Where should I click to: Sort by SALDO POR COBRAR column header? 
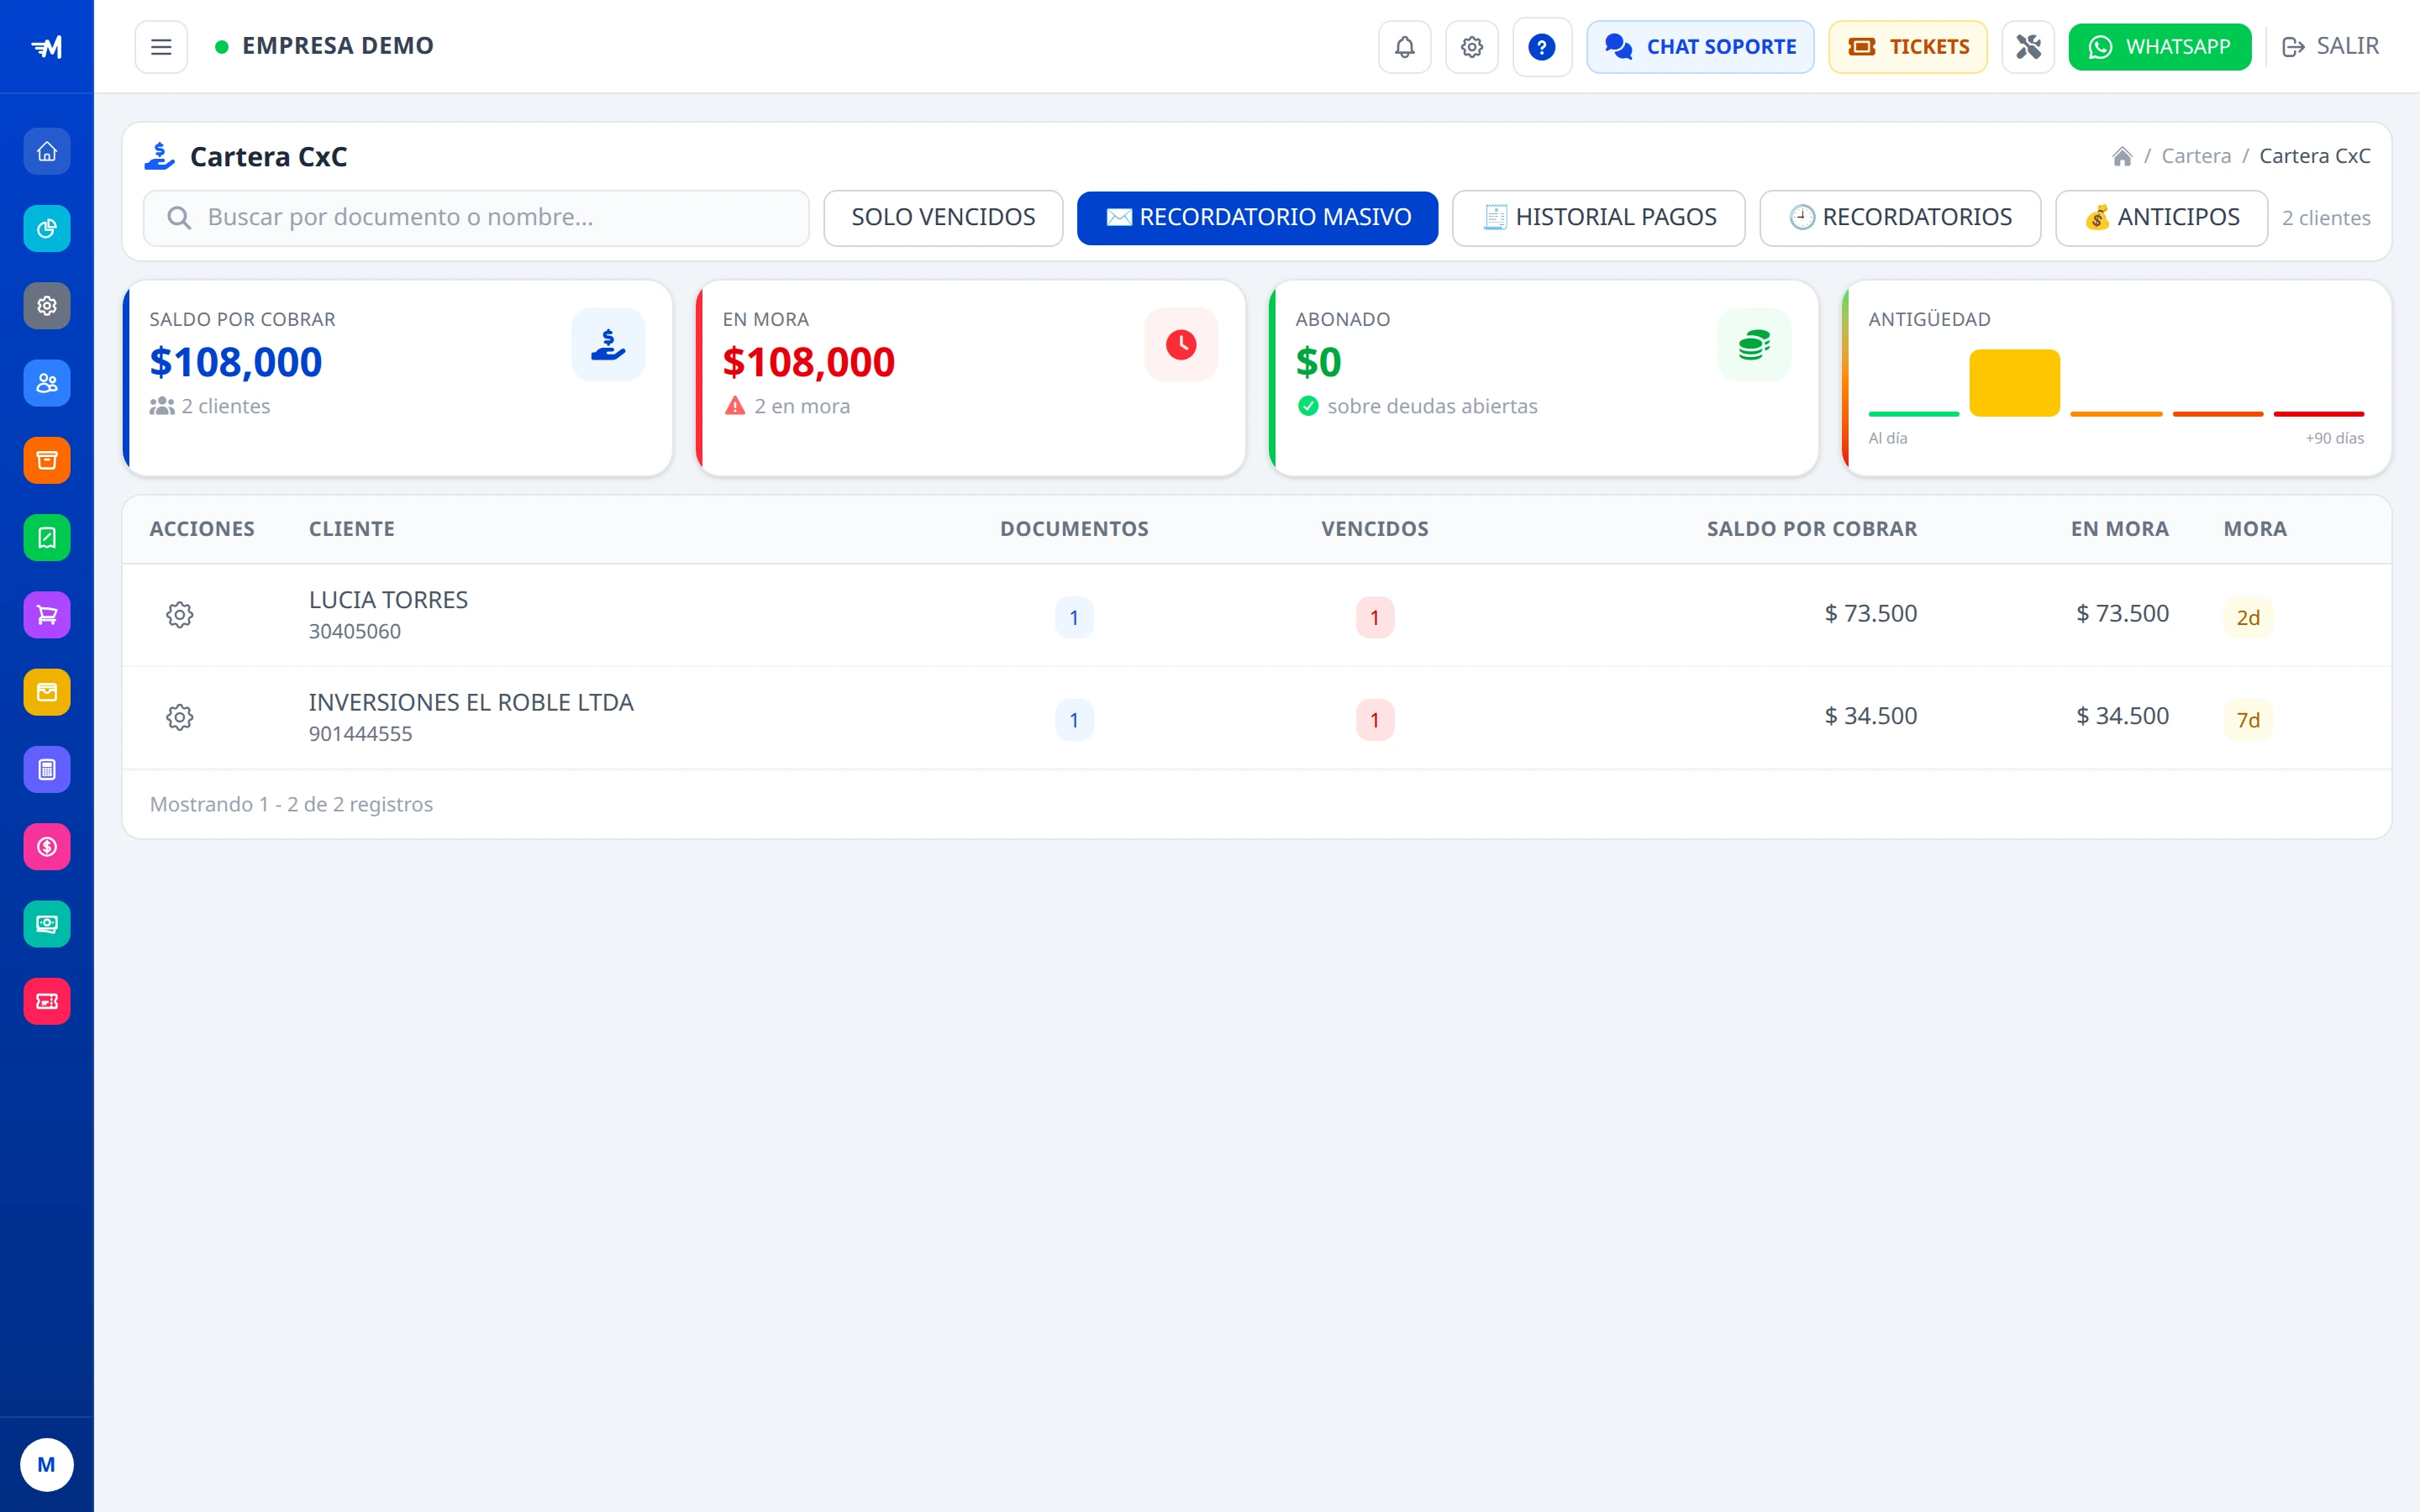(x=1811, y=529)
